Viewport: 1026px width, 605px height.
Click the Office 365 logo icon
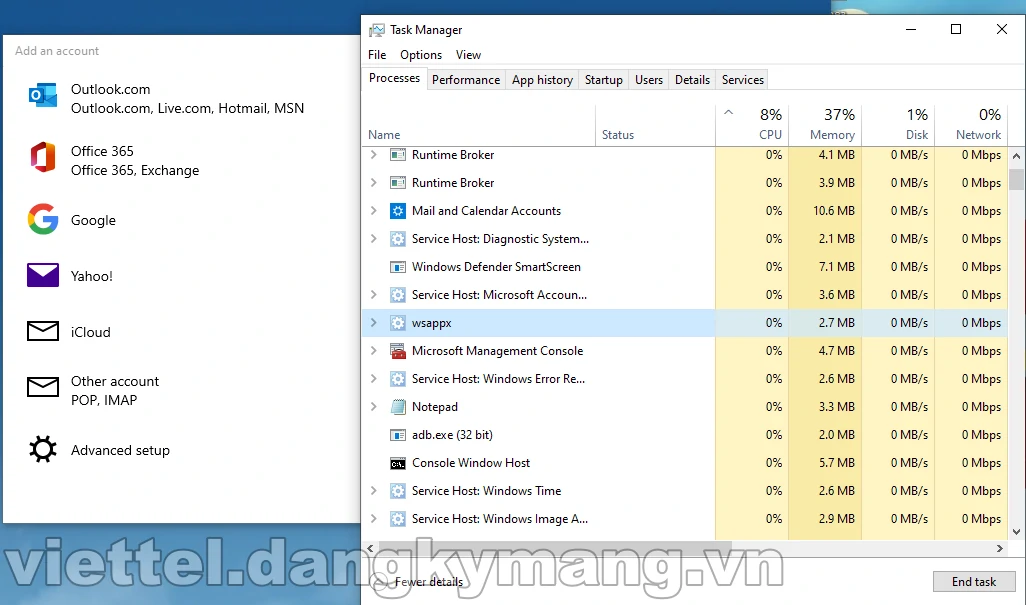tap(43, 157)
